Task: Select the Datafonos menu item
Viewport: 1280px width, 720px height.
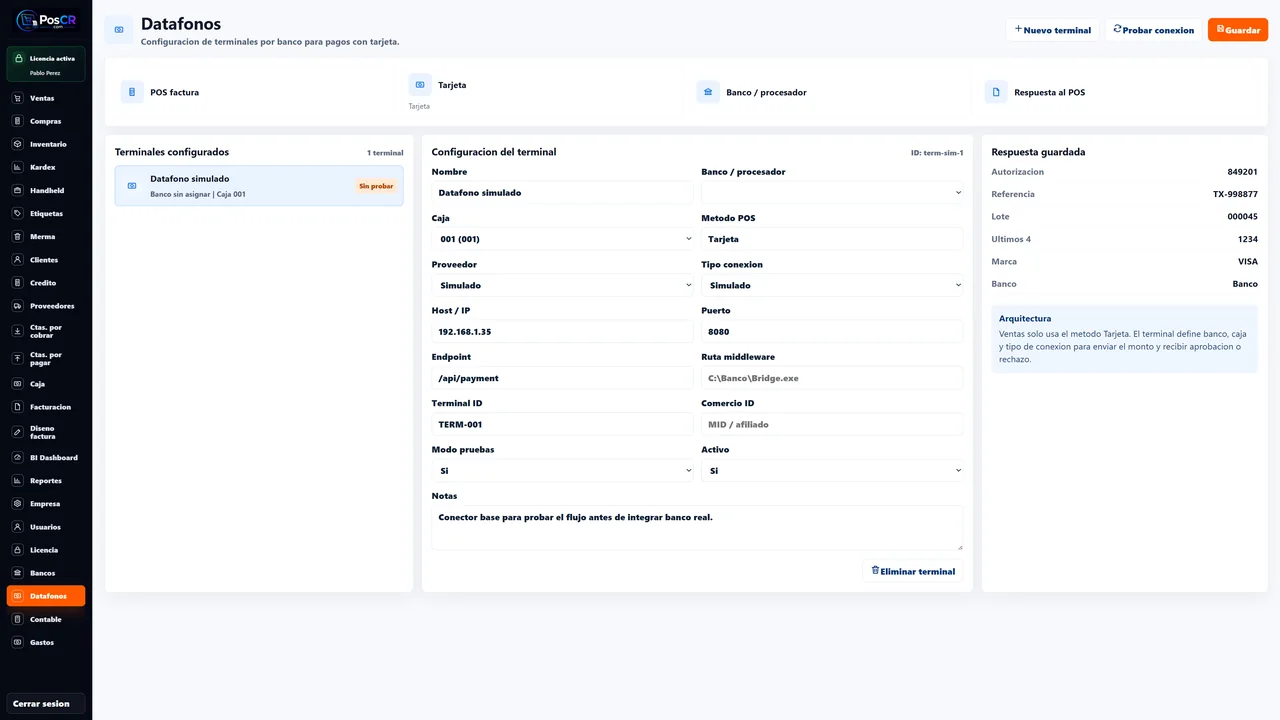Action: (46, 596)
